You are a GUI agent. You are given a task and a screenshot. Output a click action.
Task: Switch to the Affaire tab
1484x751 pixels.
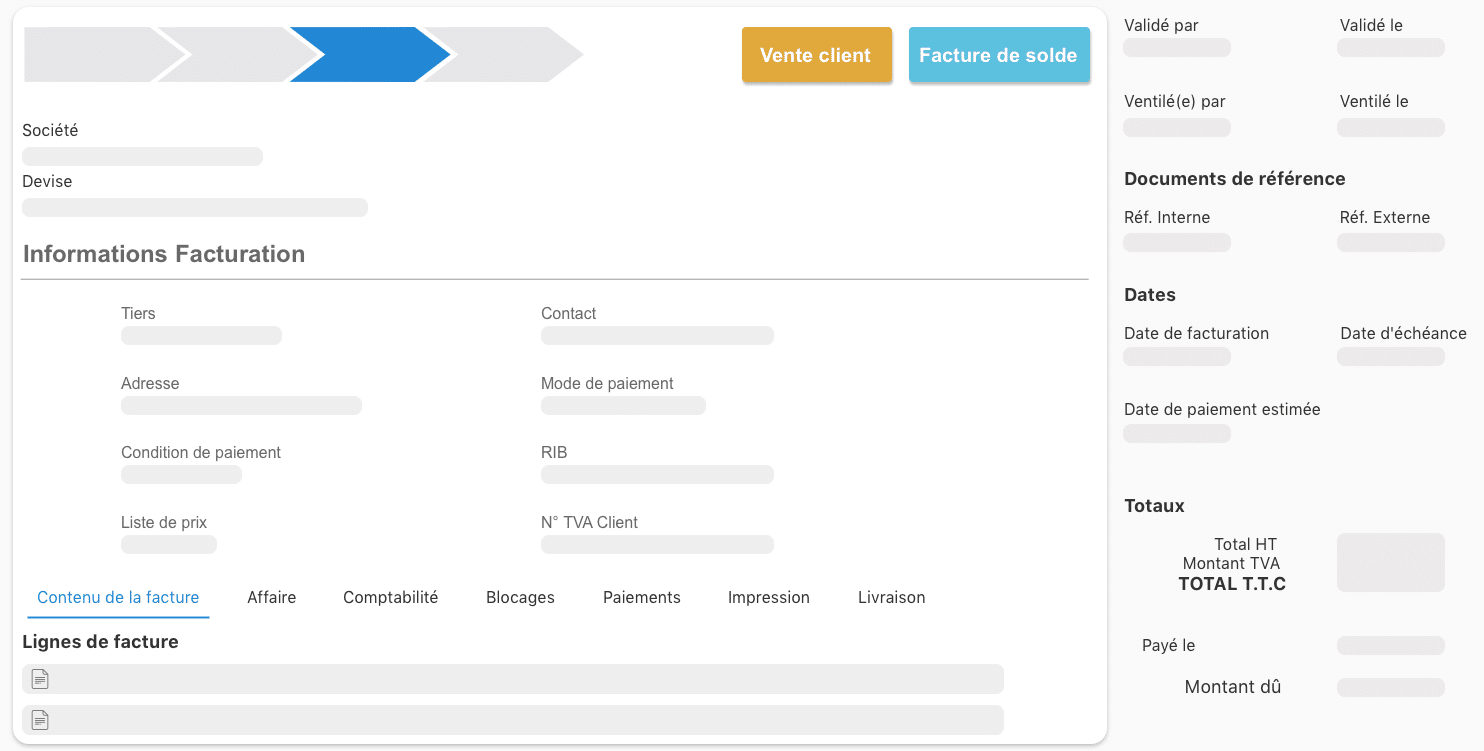click(271, 597)
